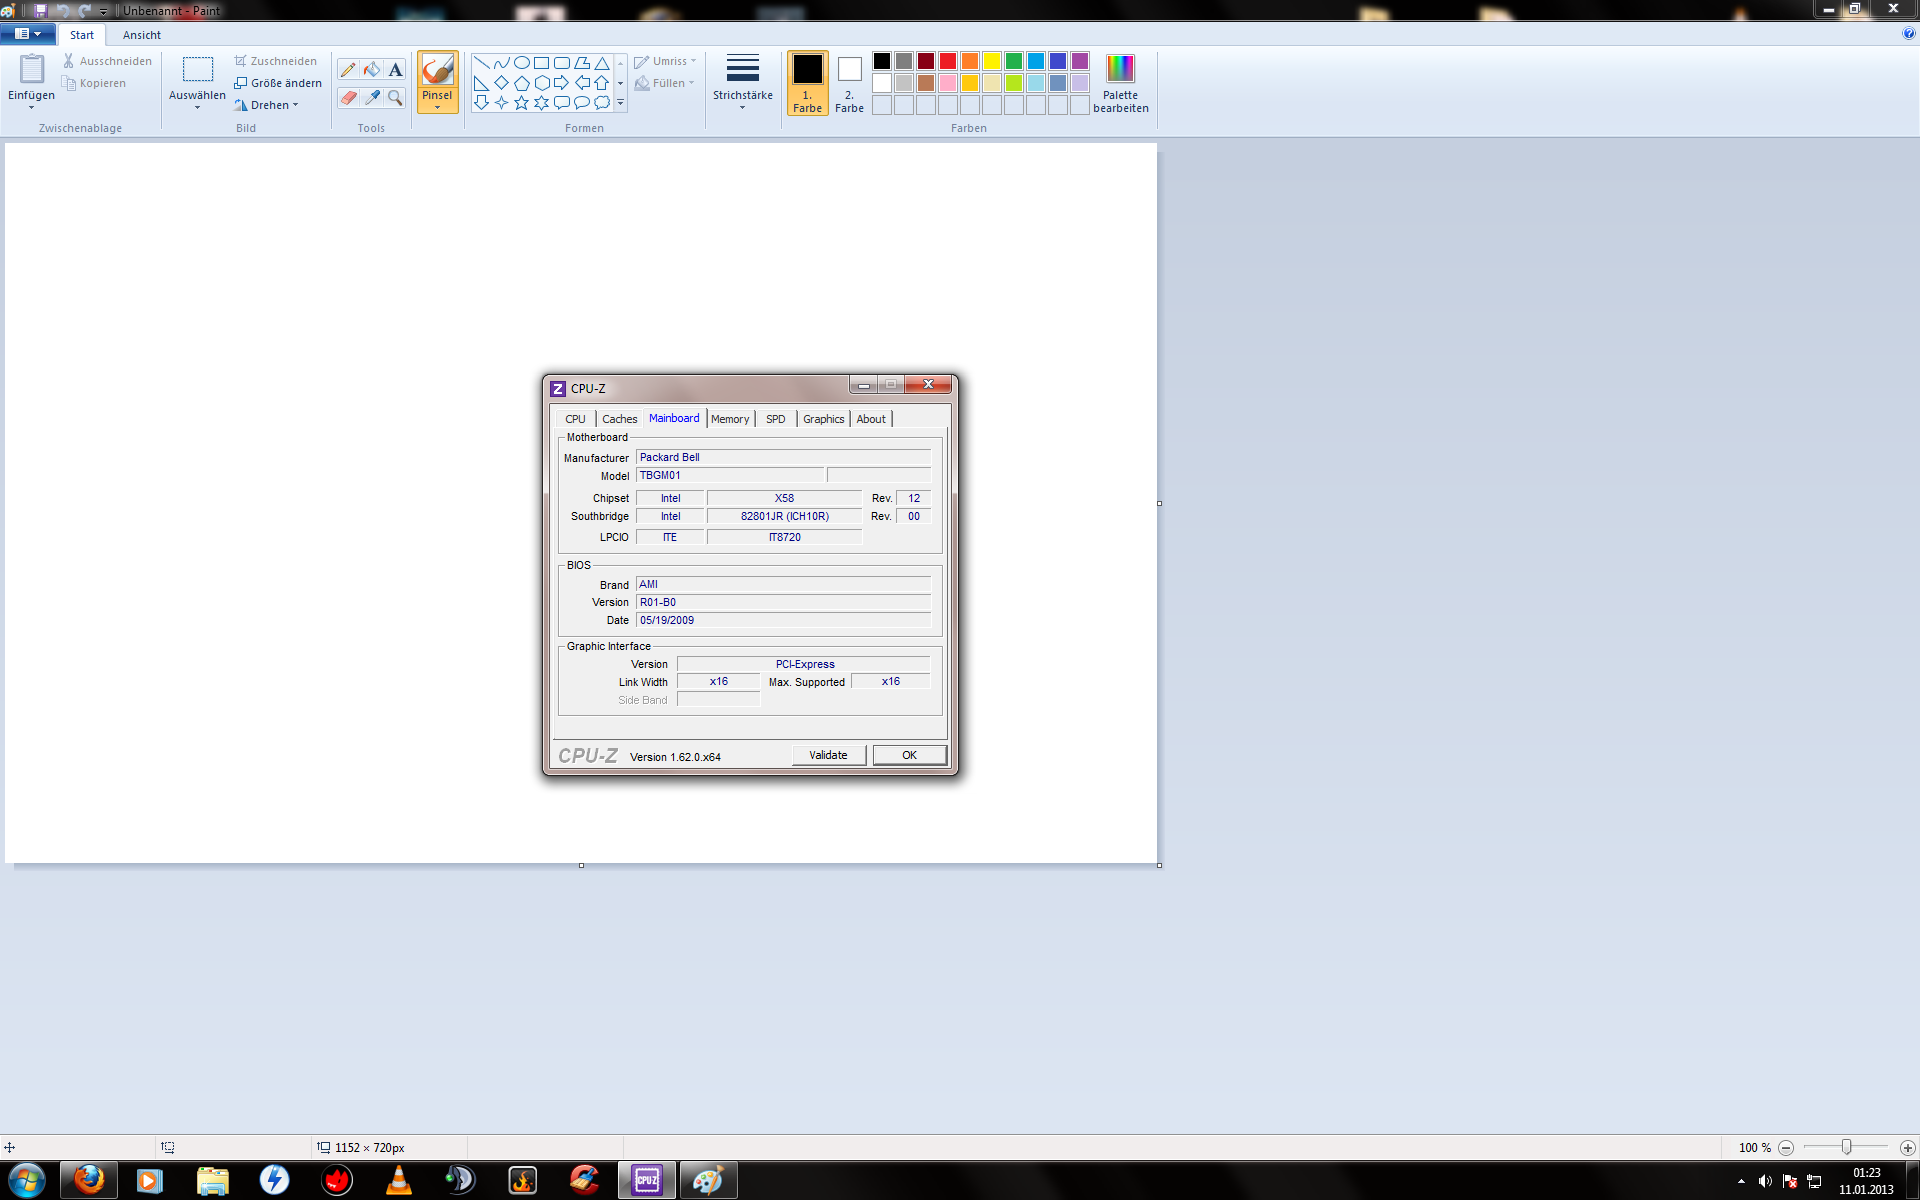Select the Pencil tool
Viewport: 1920px width, 1200px height.
click(x=348, y=69)
